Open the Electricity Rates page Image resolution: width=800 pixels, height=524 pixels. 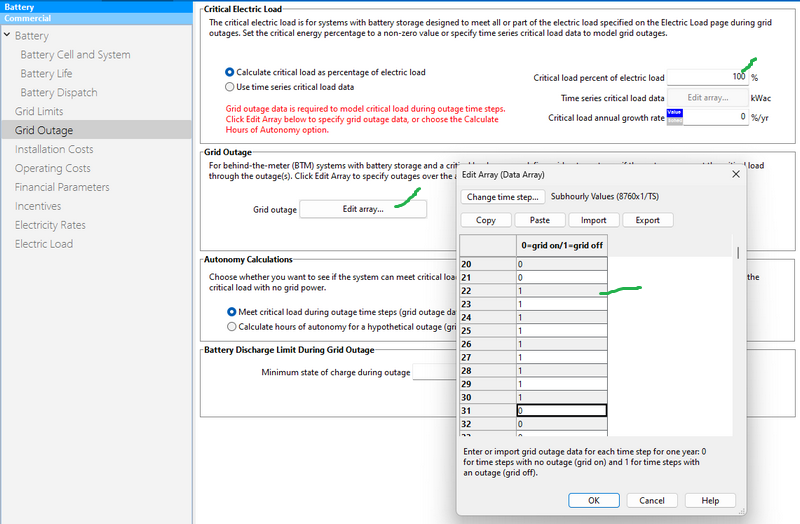50,225
